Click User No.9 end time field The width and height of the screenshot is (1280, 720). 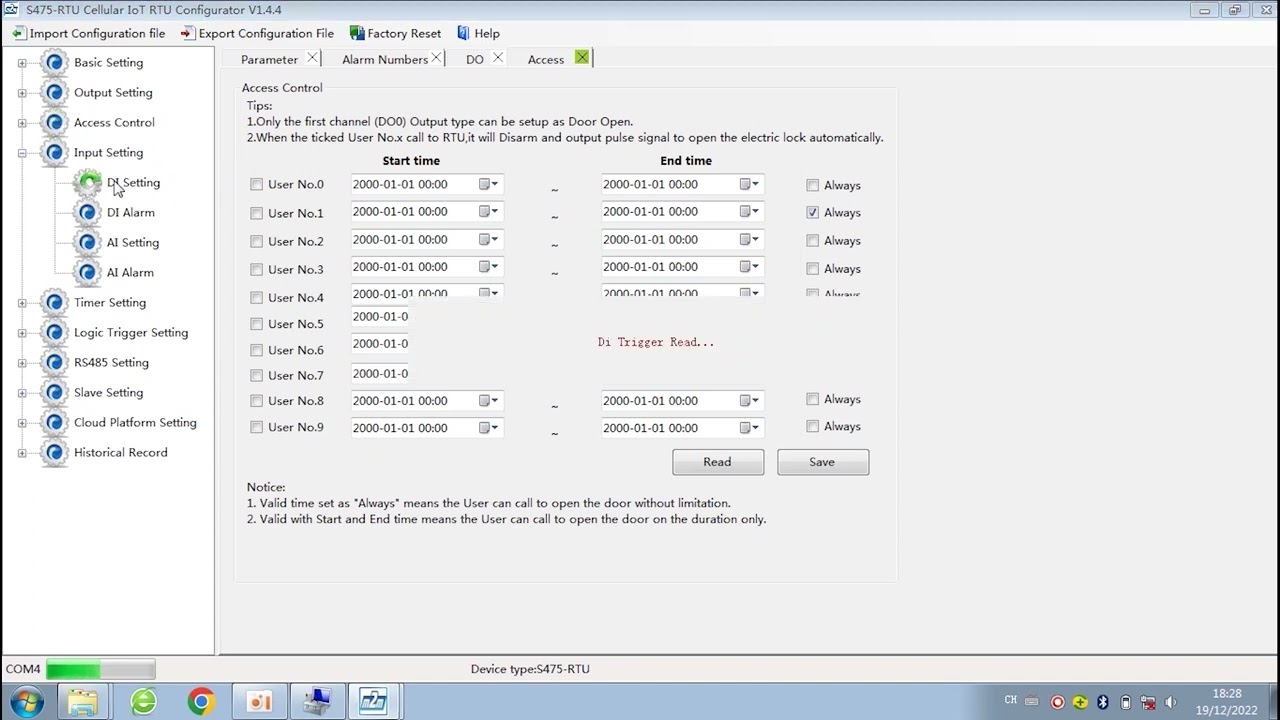[683, 427]
